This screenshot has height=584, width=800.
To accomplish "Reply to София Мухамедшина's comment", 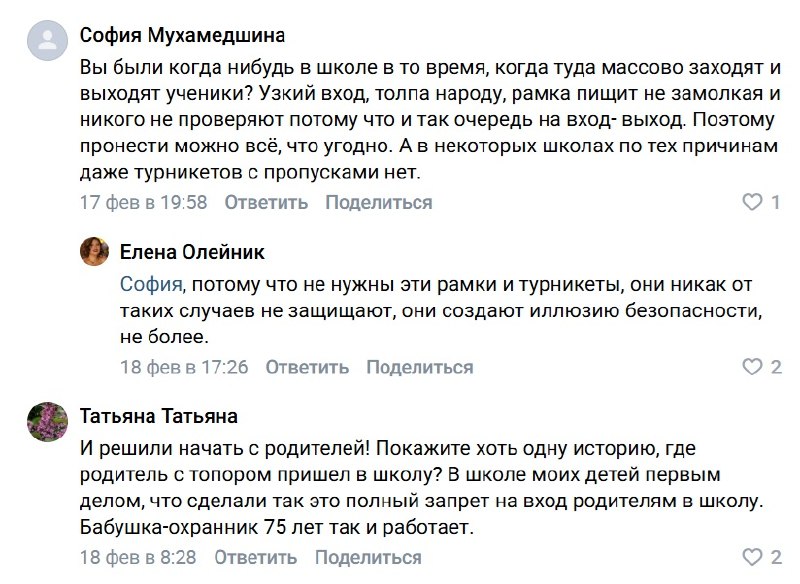I will click(266, 203).
